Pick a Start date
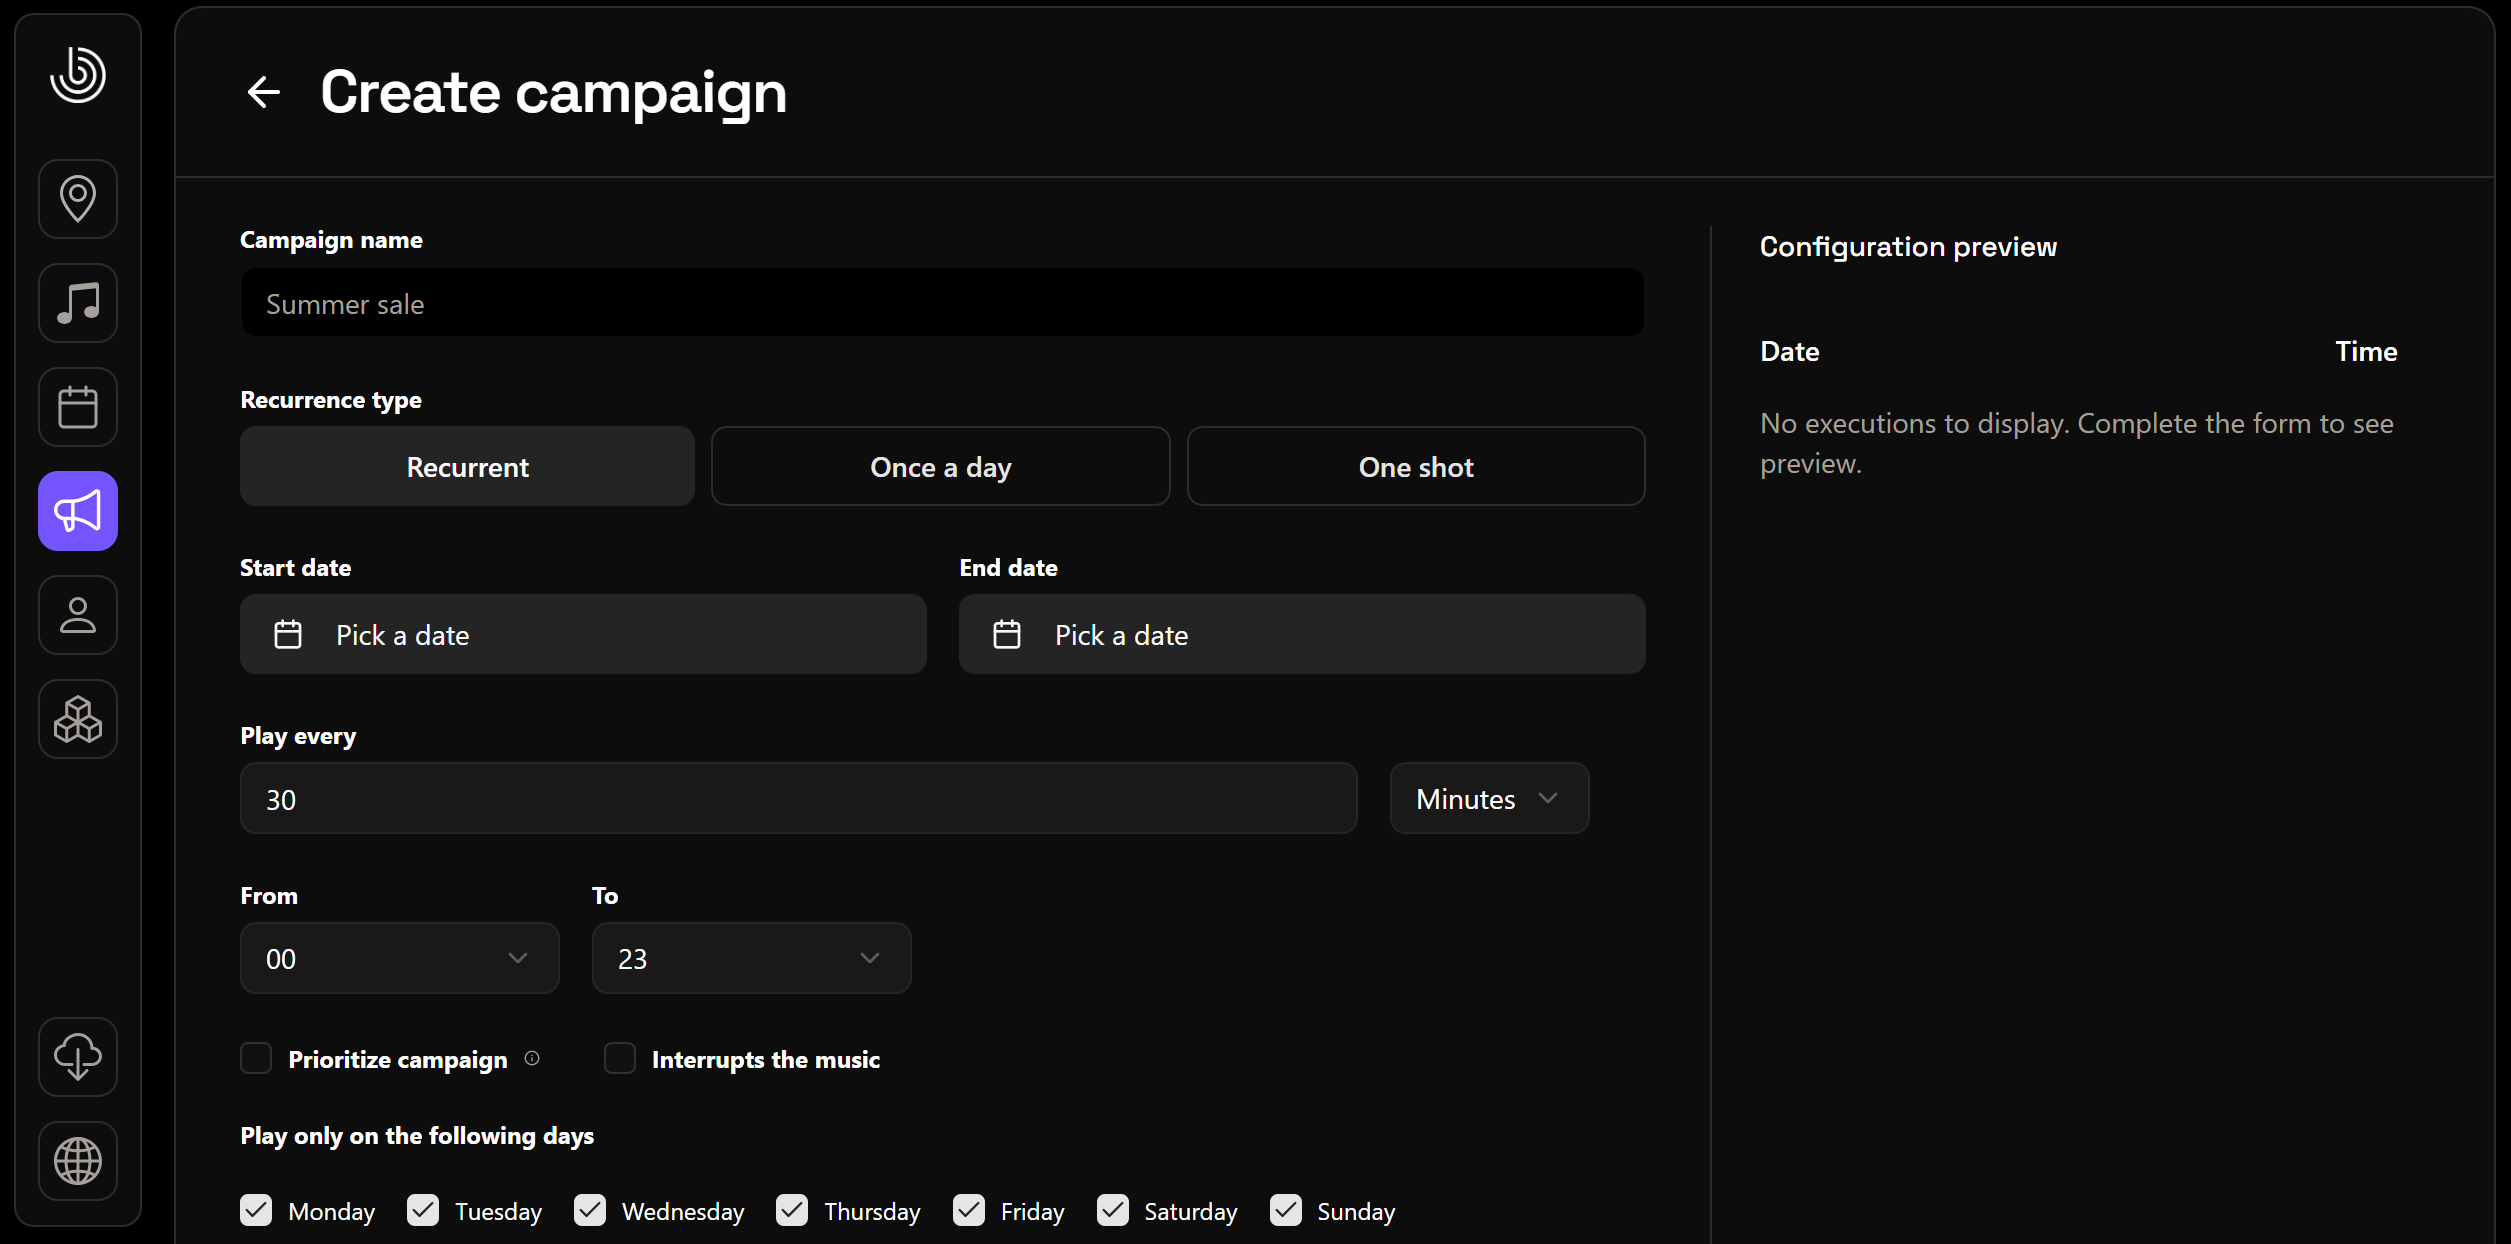Image resolution: width=2511 pixels, height=1244 pixels. (x=583, y=634)
